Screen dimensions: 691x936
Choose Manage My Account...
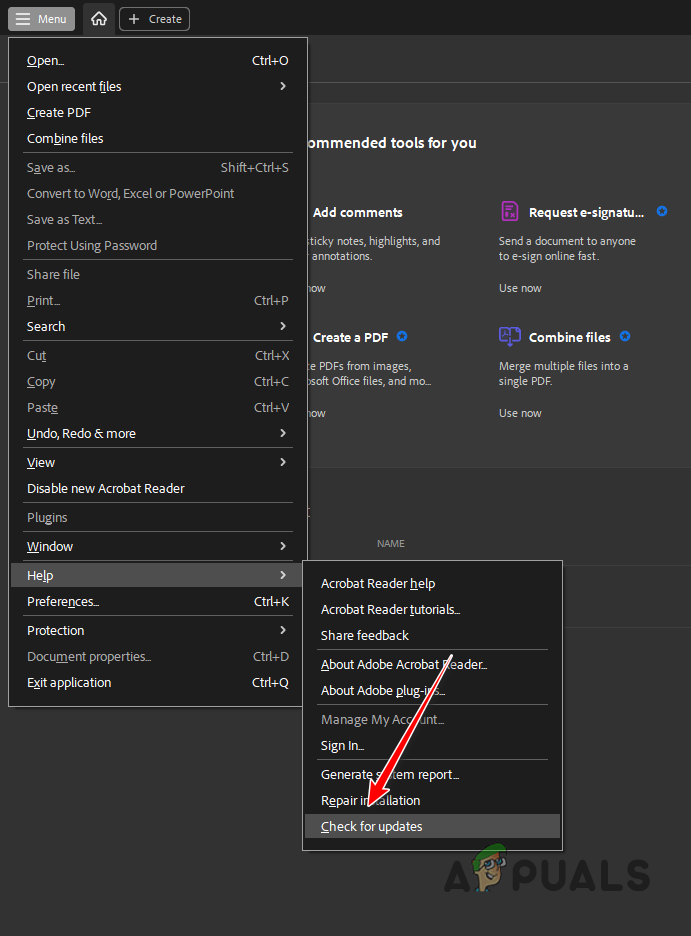433,719
